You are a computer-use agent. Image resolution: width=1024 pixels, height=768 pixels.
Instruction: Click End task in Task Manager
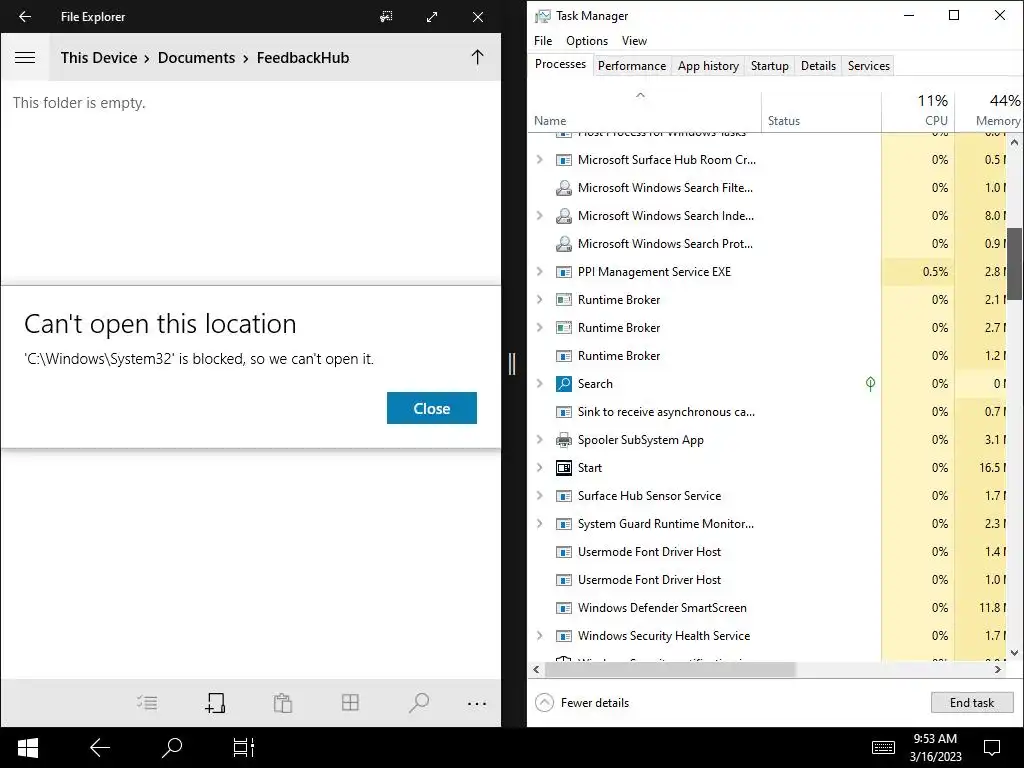[972, 703]
